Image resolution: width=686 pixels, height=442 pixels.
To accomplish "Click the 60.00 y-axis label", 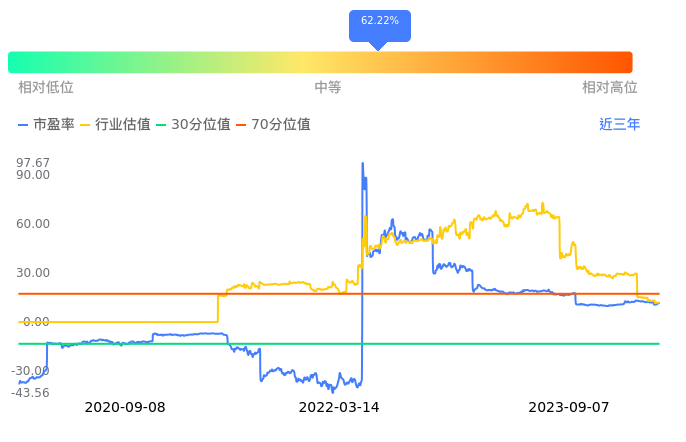I will tap(34, 224).
